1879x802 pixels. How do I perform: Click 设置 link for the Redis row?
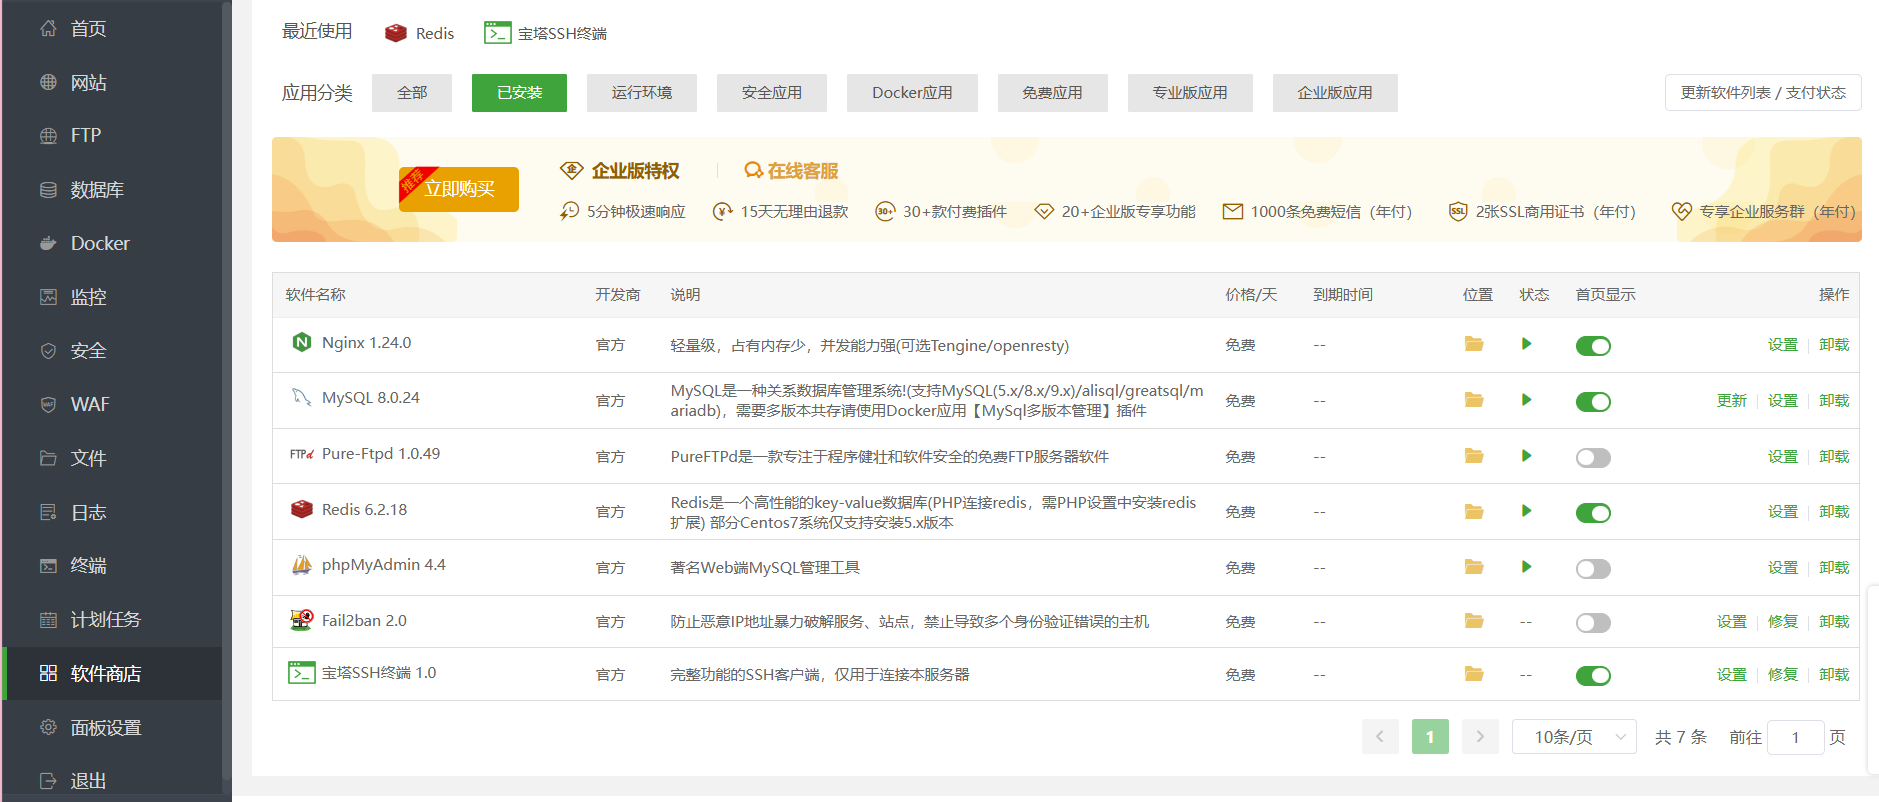(1782, 511)
